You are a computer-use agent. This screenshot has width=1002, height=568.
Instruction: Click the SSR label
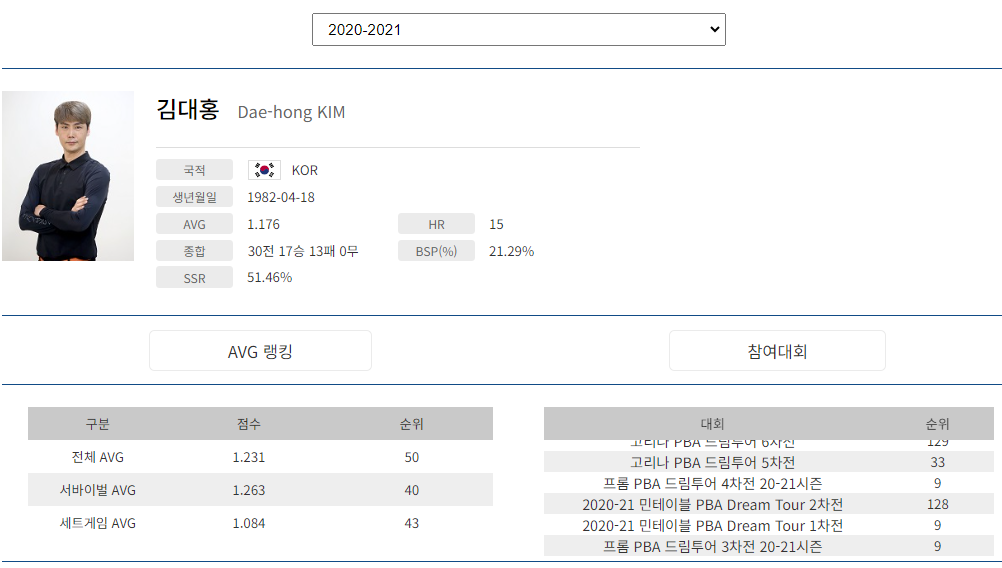pos(194,278)
